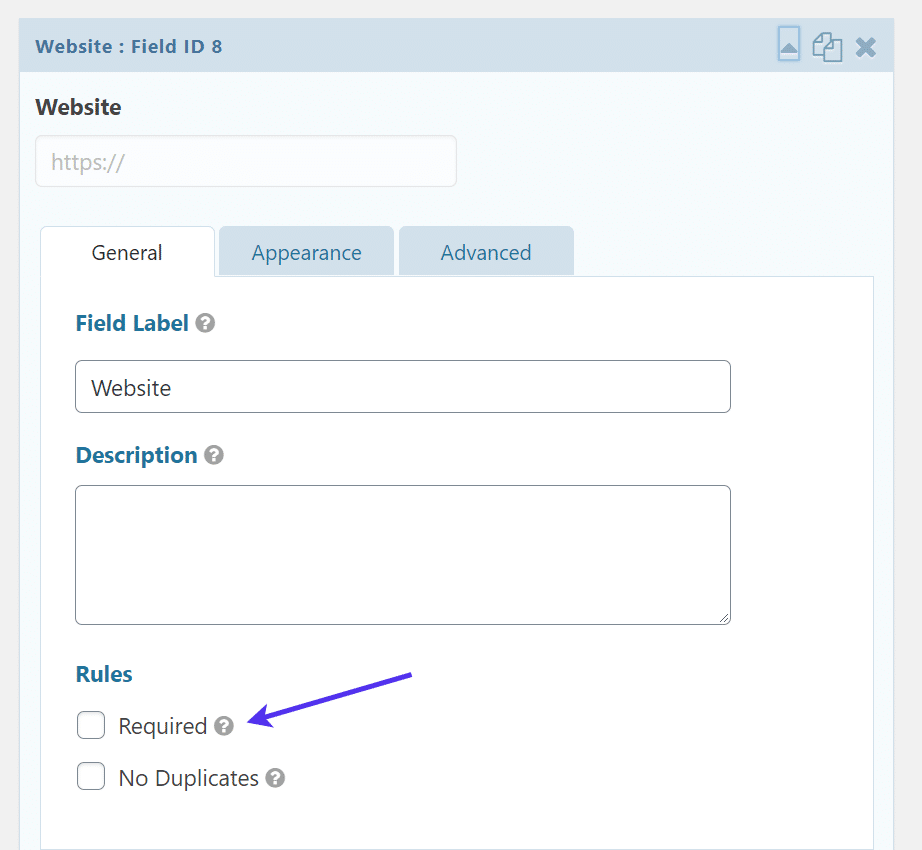The height and width of the screenshot is (850, 922).
Task: Tick the No Duplicates checkbox
Action: click(91, 777)
